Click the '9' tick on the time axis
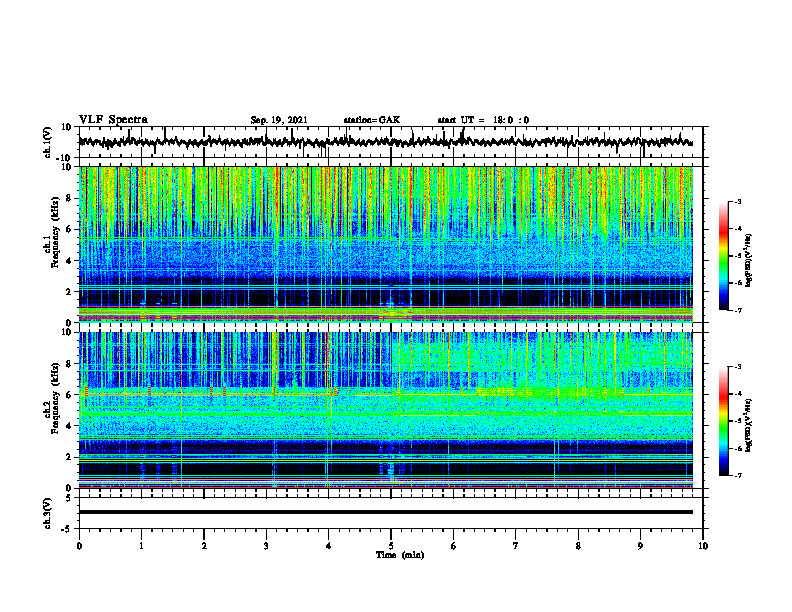 640,546
